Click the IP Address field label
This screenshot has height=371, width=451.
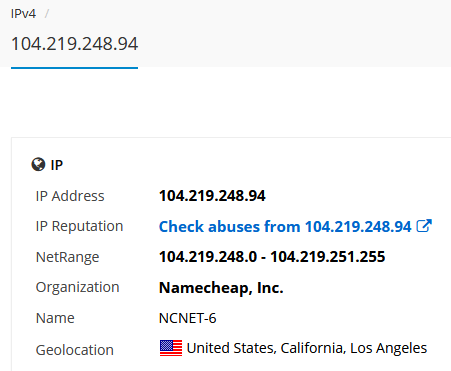click(70, 196)
